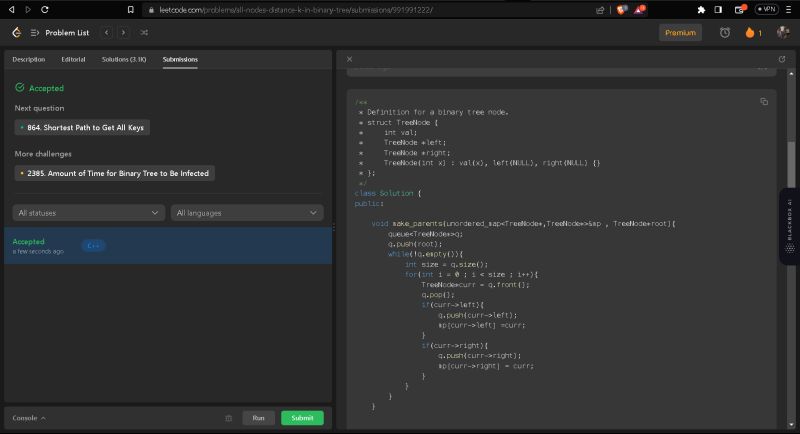Open the Problem List panel
800x434 pixels.
click(60, 33)
